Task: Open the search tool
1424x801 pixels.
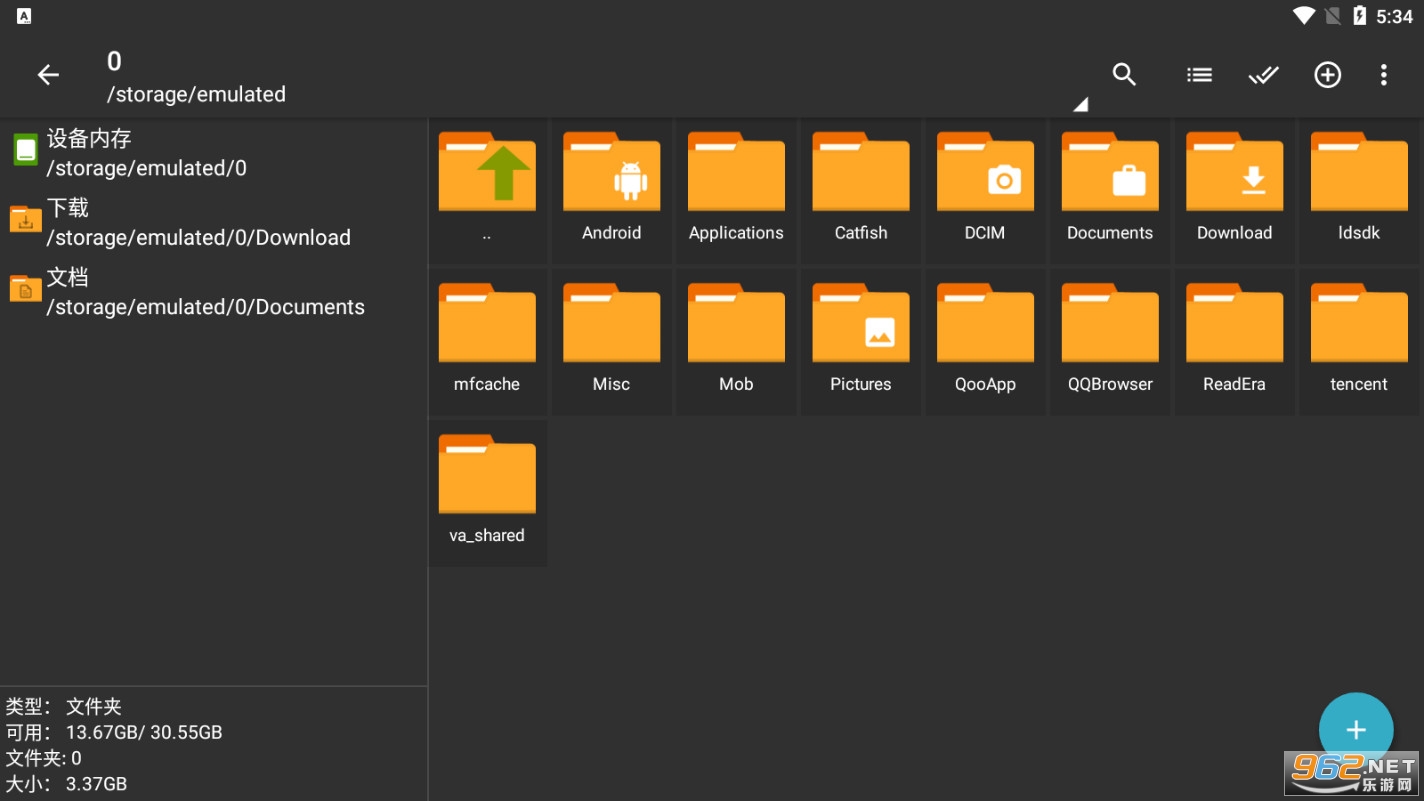Action: [x=1124, y=75]
